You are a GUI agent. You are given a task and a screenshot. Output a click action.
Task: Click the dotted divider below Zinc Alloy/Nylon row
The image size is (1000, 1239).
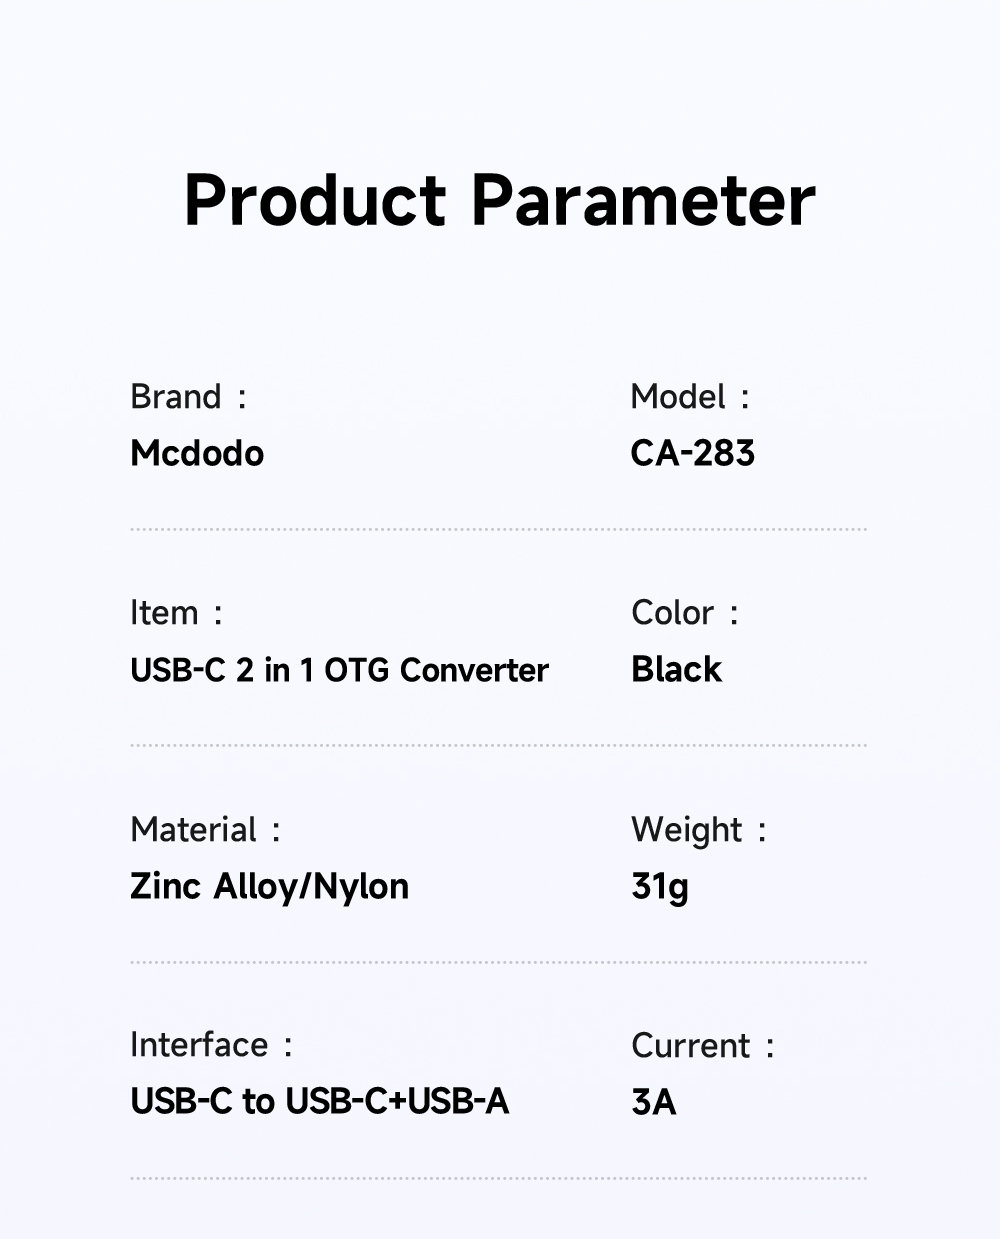(x=498, y=962)
